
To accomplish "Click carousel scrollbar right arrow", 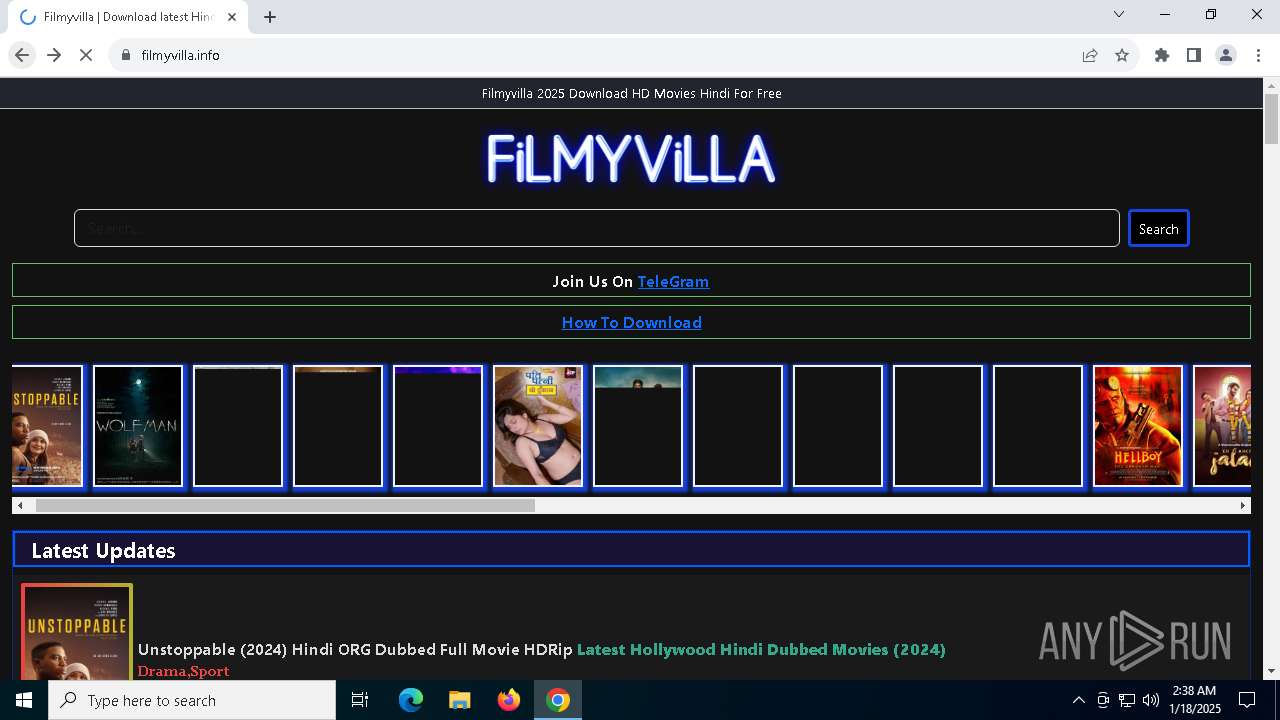I will tap(1243, 506).
